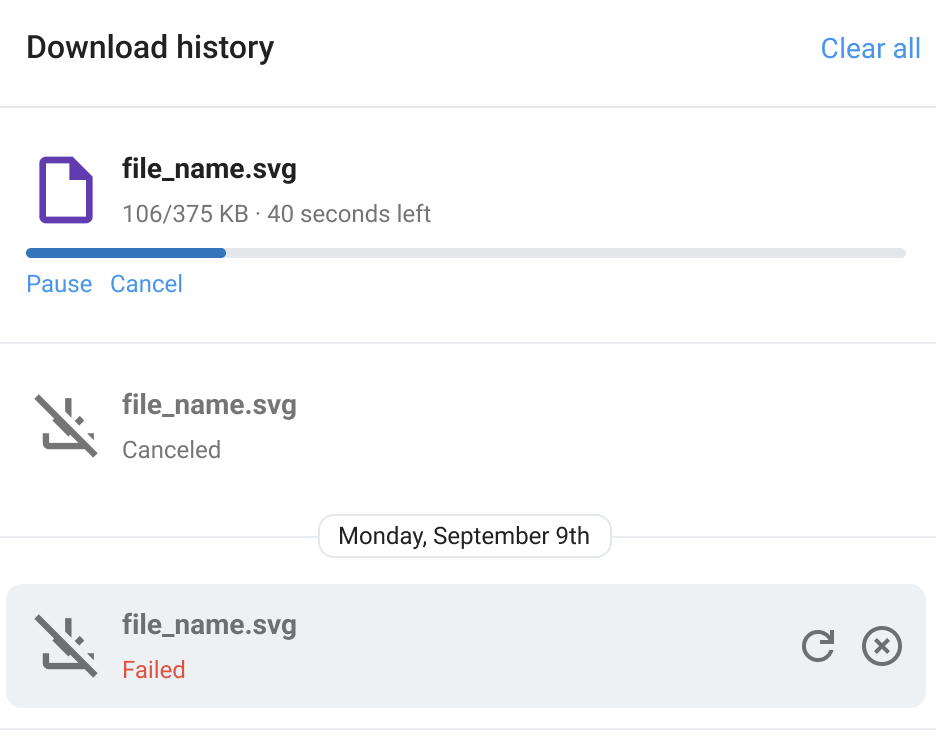Retry the failed download with the refresh icon

817,646
